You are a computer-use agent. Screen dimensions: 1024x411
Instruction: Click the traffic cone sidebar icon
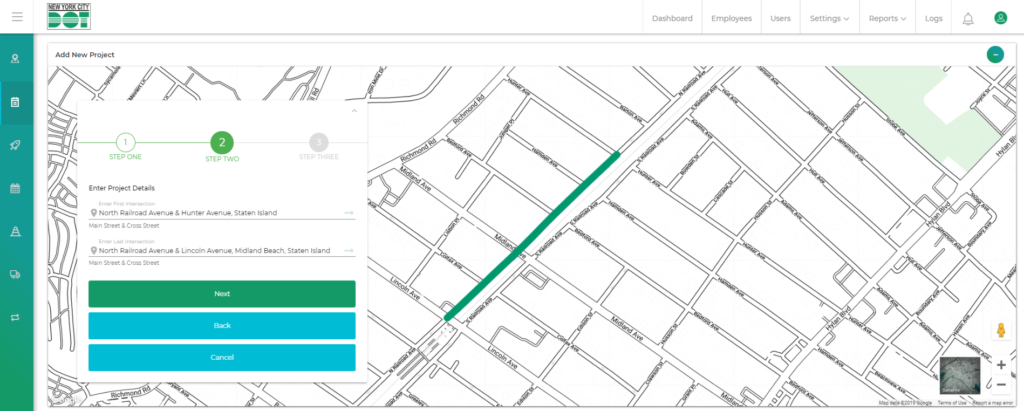pyautogui.click(x=16, y=231)
